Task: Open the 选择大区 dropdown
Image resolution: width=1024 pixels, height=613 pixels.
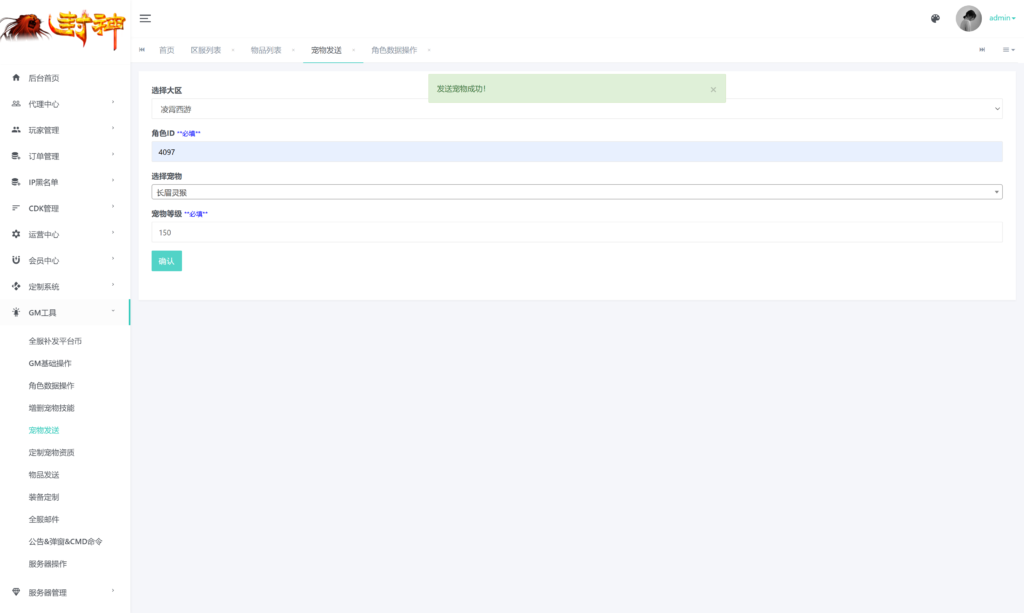Action: pyautogui.click(x=576, y=108)
